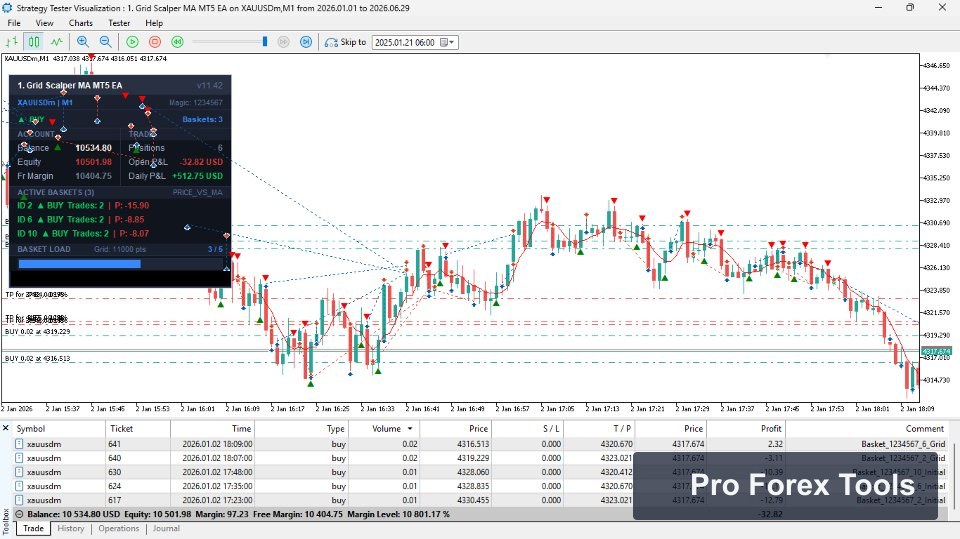Screen dimensions: 960x539
Task: Restore the window size
Action: [x=910, y=7]
